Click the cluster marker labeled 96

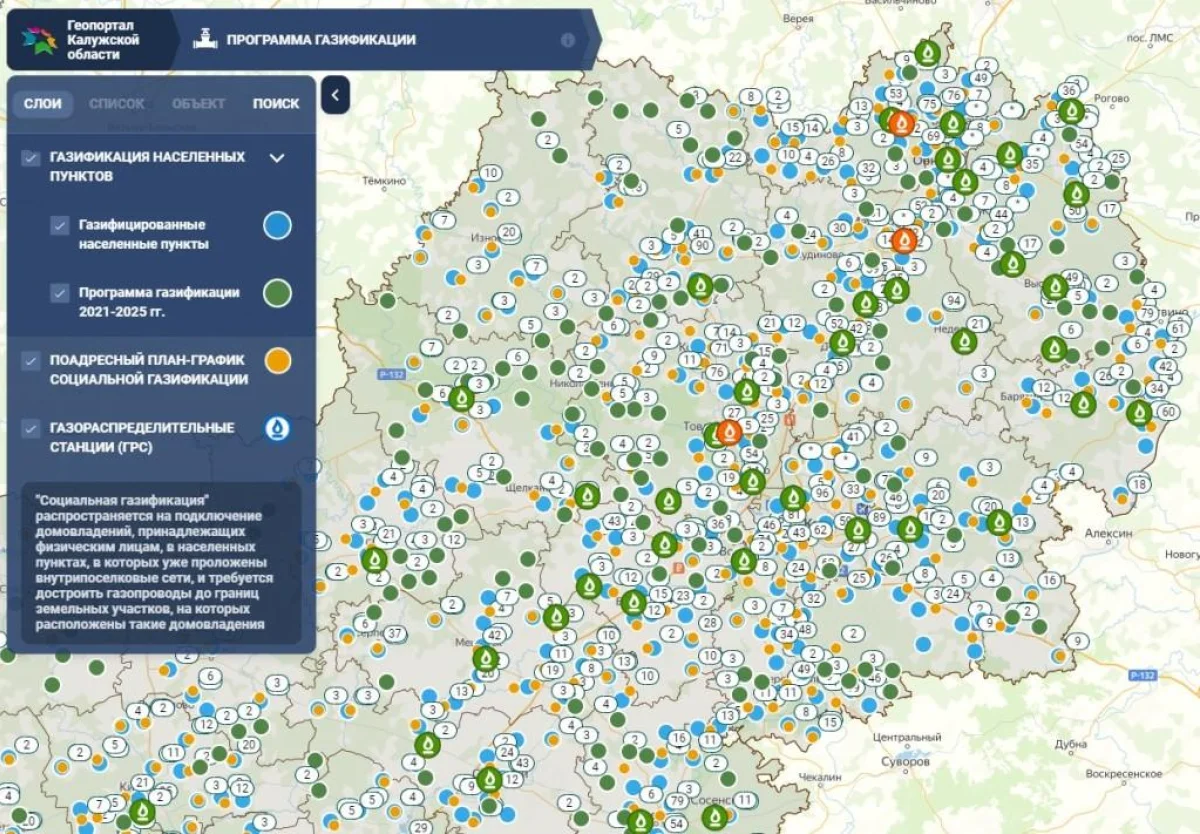[x=823, y=493]
